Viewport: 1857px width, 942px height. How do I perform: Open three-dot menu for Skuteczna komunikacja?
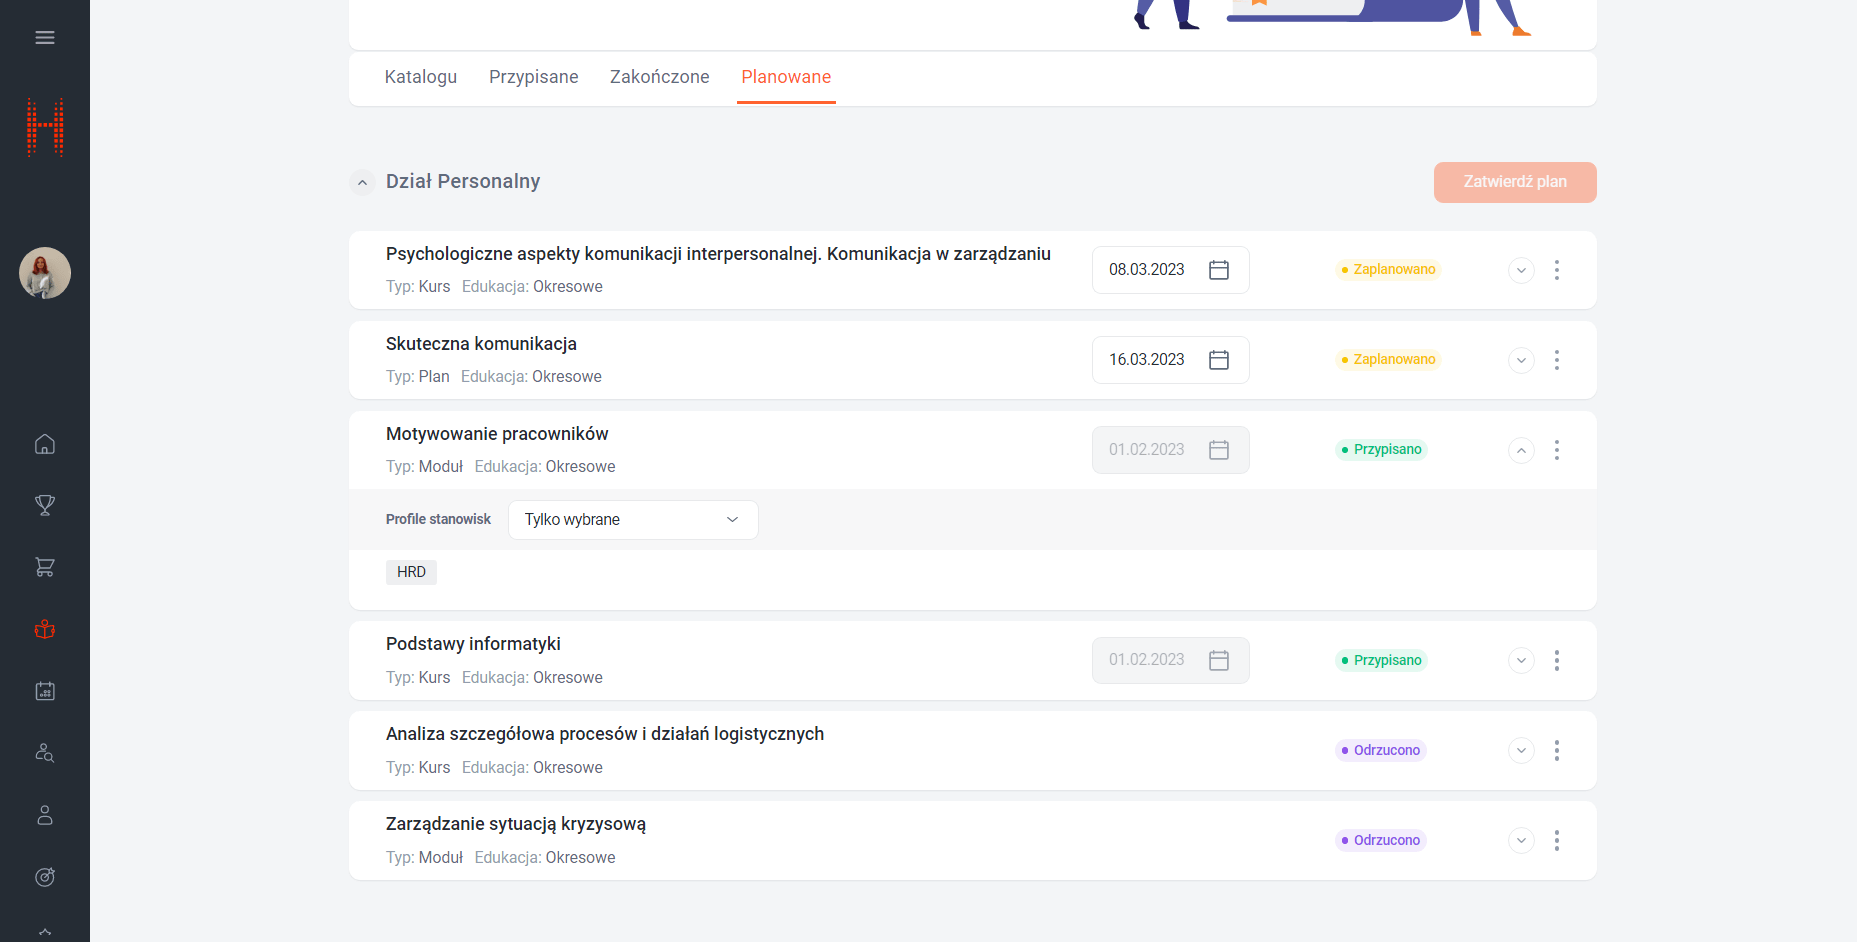tap(1556, 360)
